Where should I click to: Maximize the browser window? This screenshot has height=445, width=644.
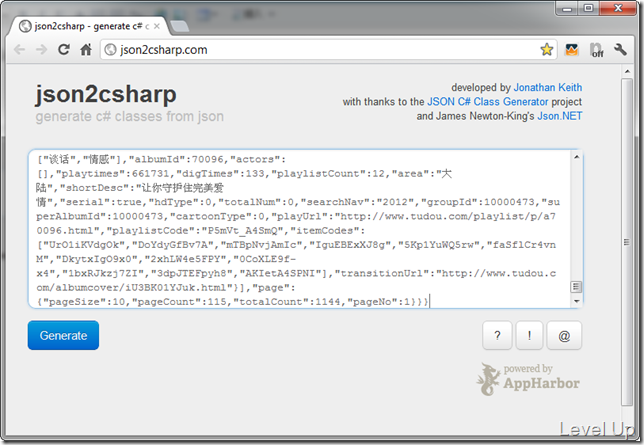pyautogui.click(x=589, y=8)
